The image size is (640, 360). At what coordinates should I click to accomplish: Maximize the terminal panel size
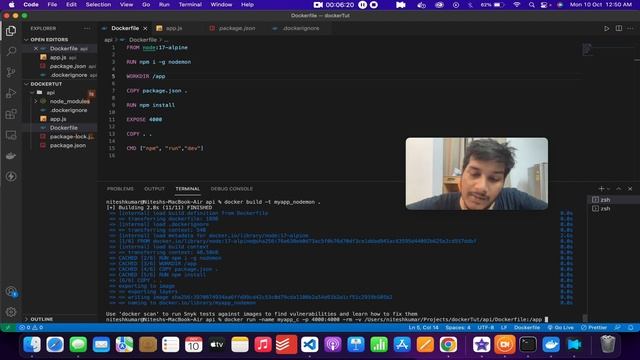click(x=619, y=189)
